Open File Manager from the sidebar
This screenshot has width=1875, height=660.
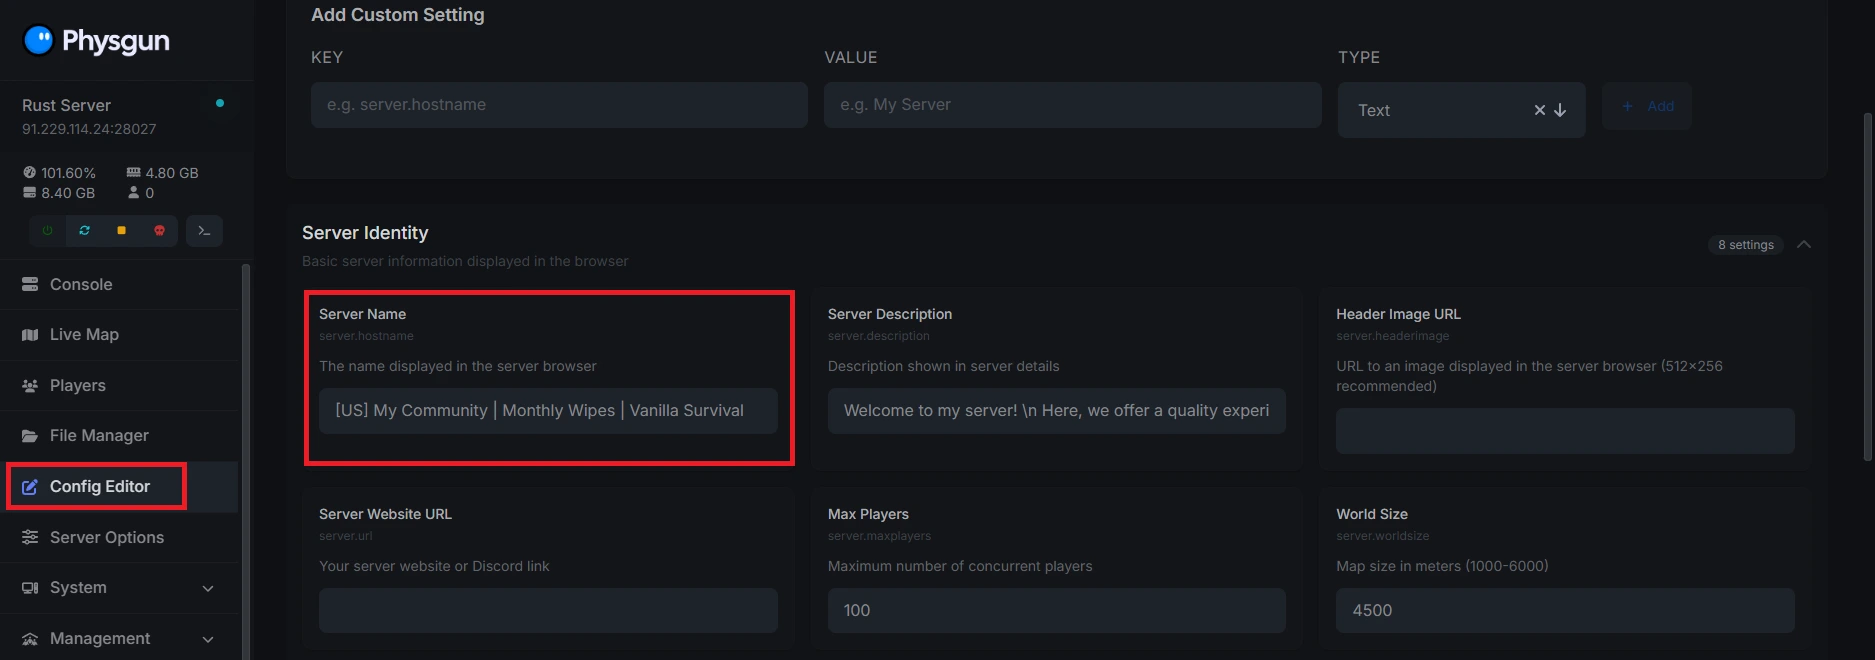(x=99, y=436)
